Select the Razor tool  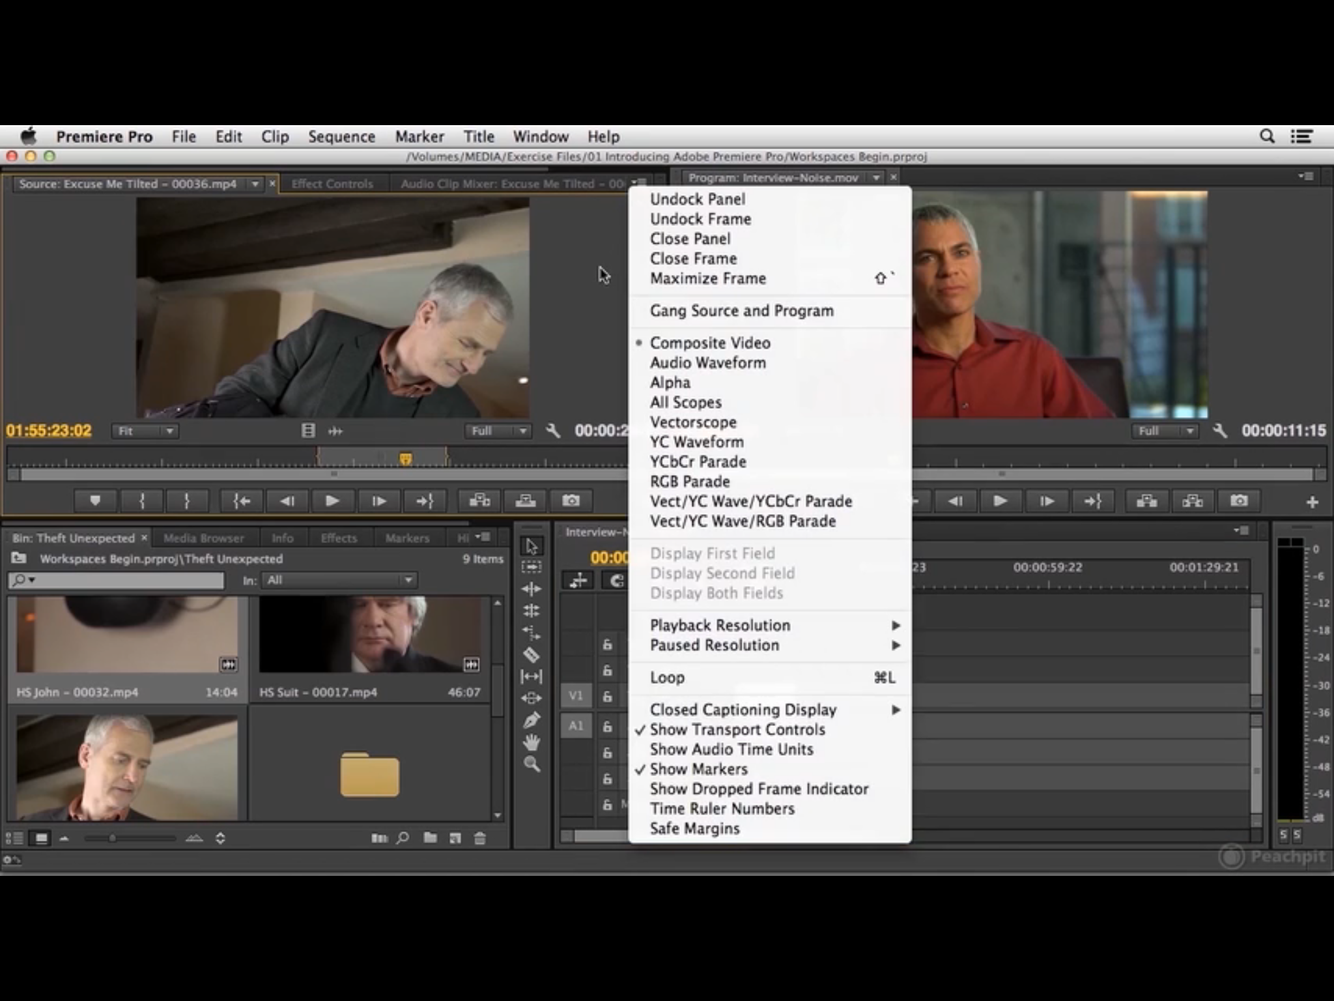pyautogui.click(x=531, y=655)
